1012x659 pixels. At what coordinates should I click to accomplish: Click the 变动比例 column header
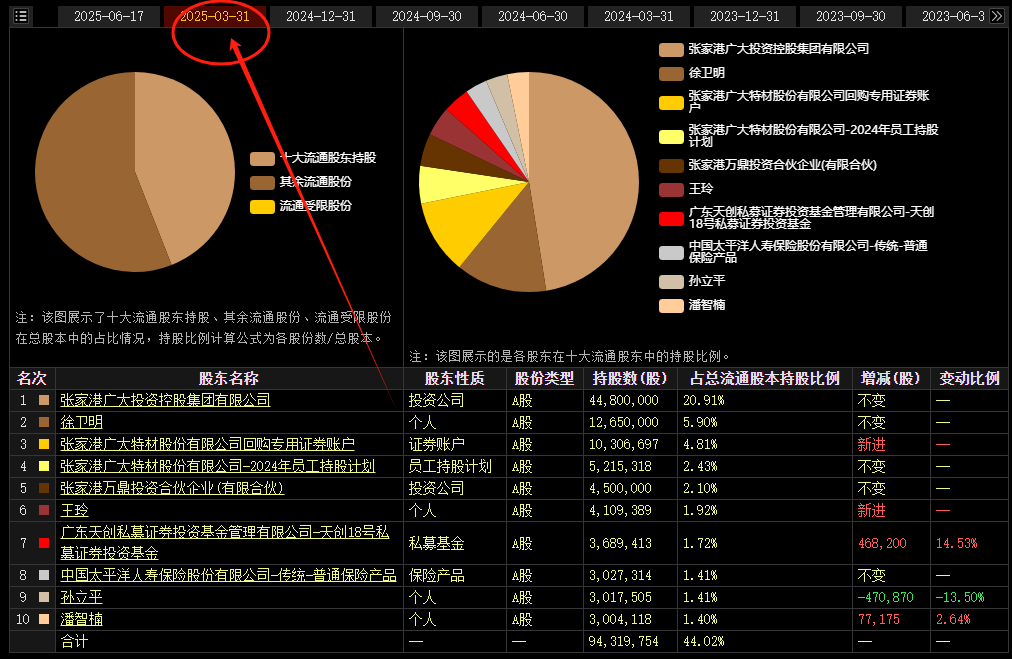[x=969, y=378]
